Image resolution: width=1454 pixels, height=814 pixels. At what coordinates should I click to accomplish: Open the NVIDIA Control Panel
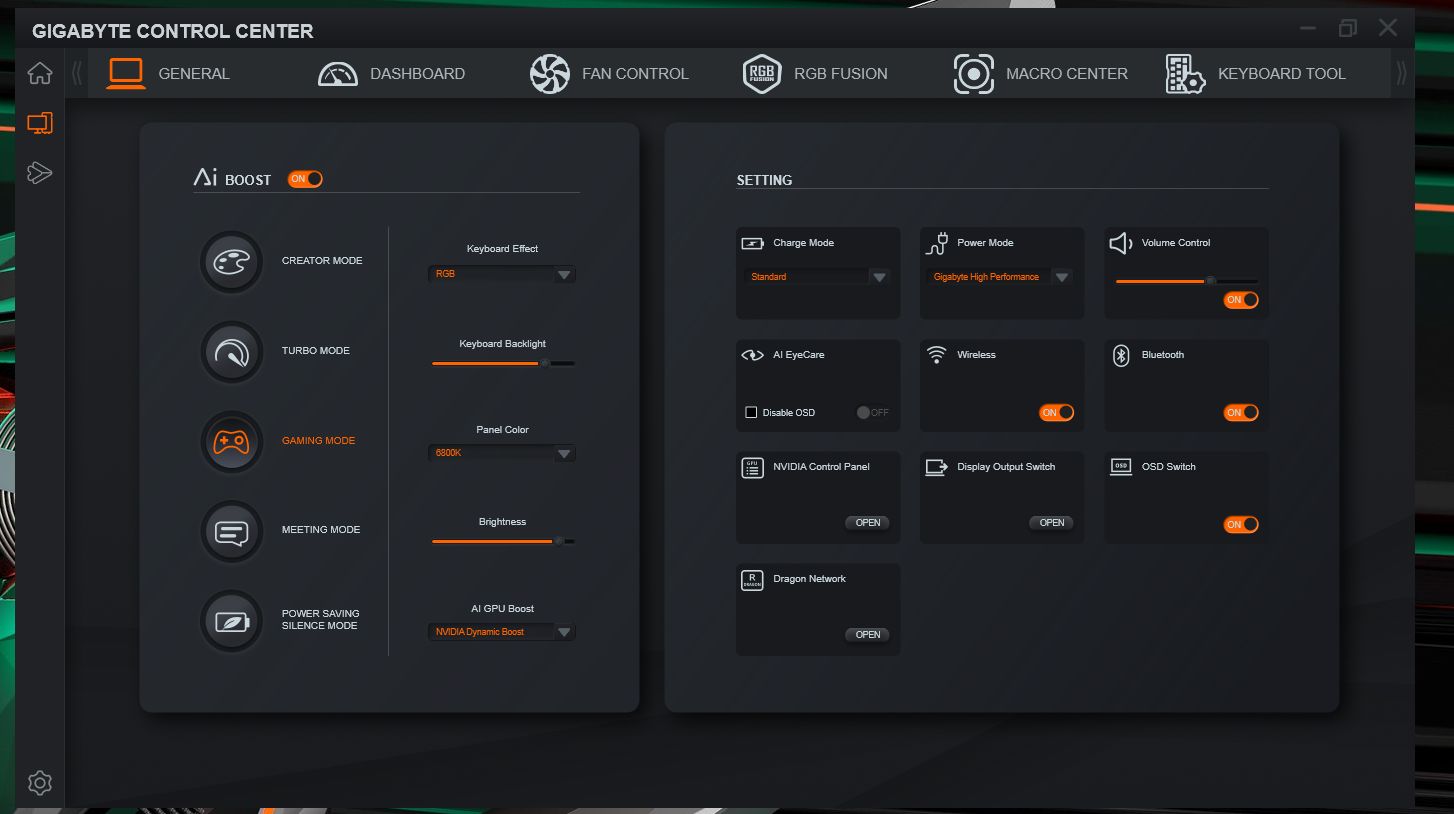coord(868,523)
